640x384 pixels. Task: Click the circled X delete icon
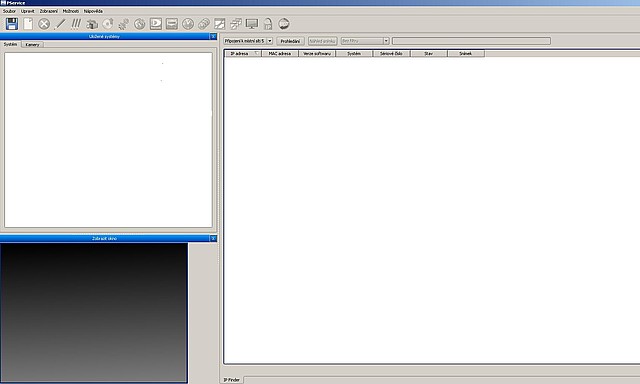click(44, 24)
